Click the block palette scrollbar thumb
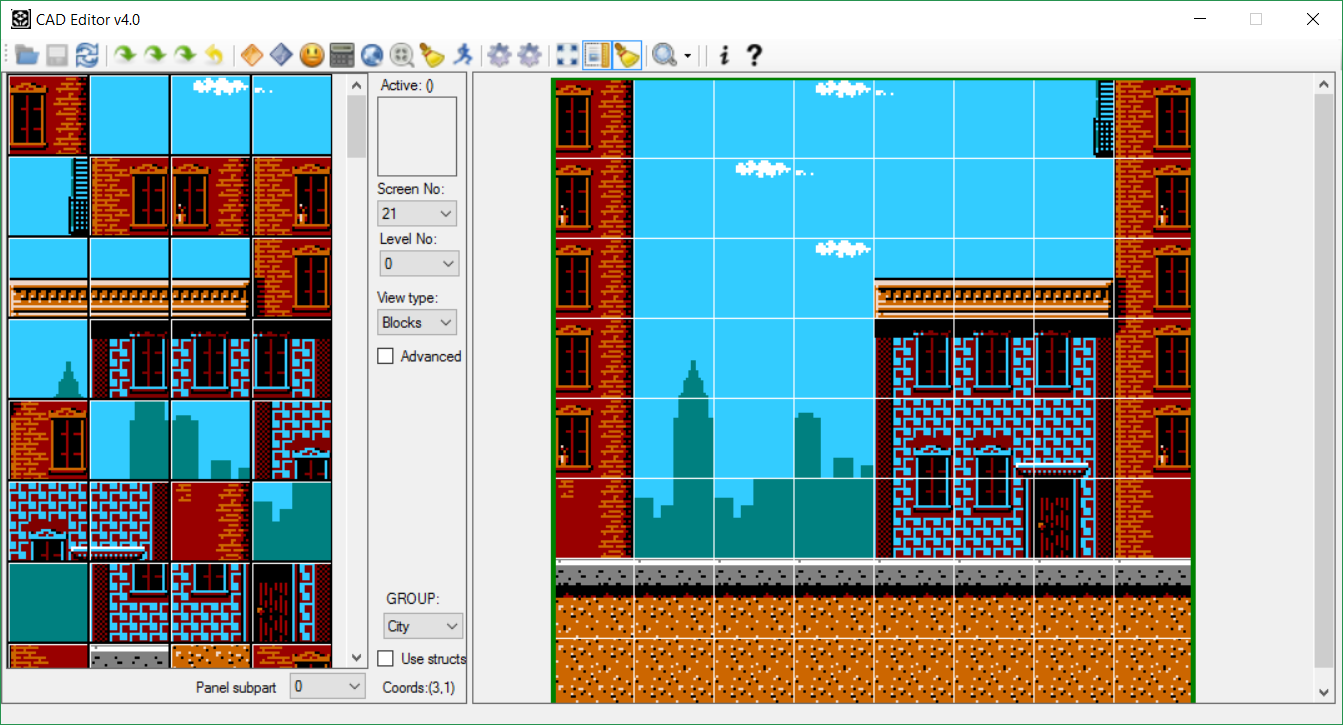The height and width of the screenshot is (725, 1343). (357, 127)
